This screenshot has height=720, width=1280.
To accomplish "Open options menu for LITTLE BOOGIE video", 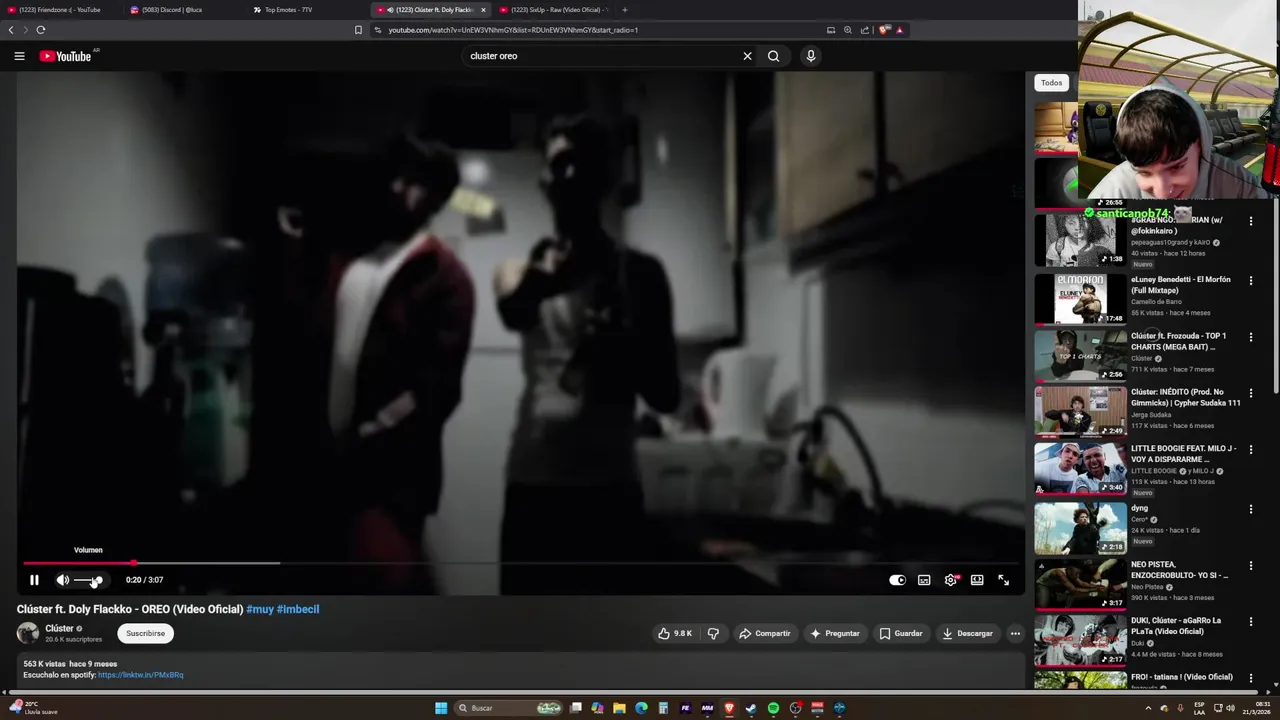I will point(1250,451).
